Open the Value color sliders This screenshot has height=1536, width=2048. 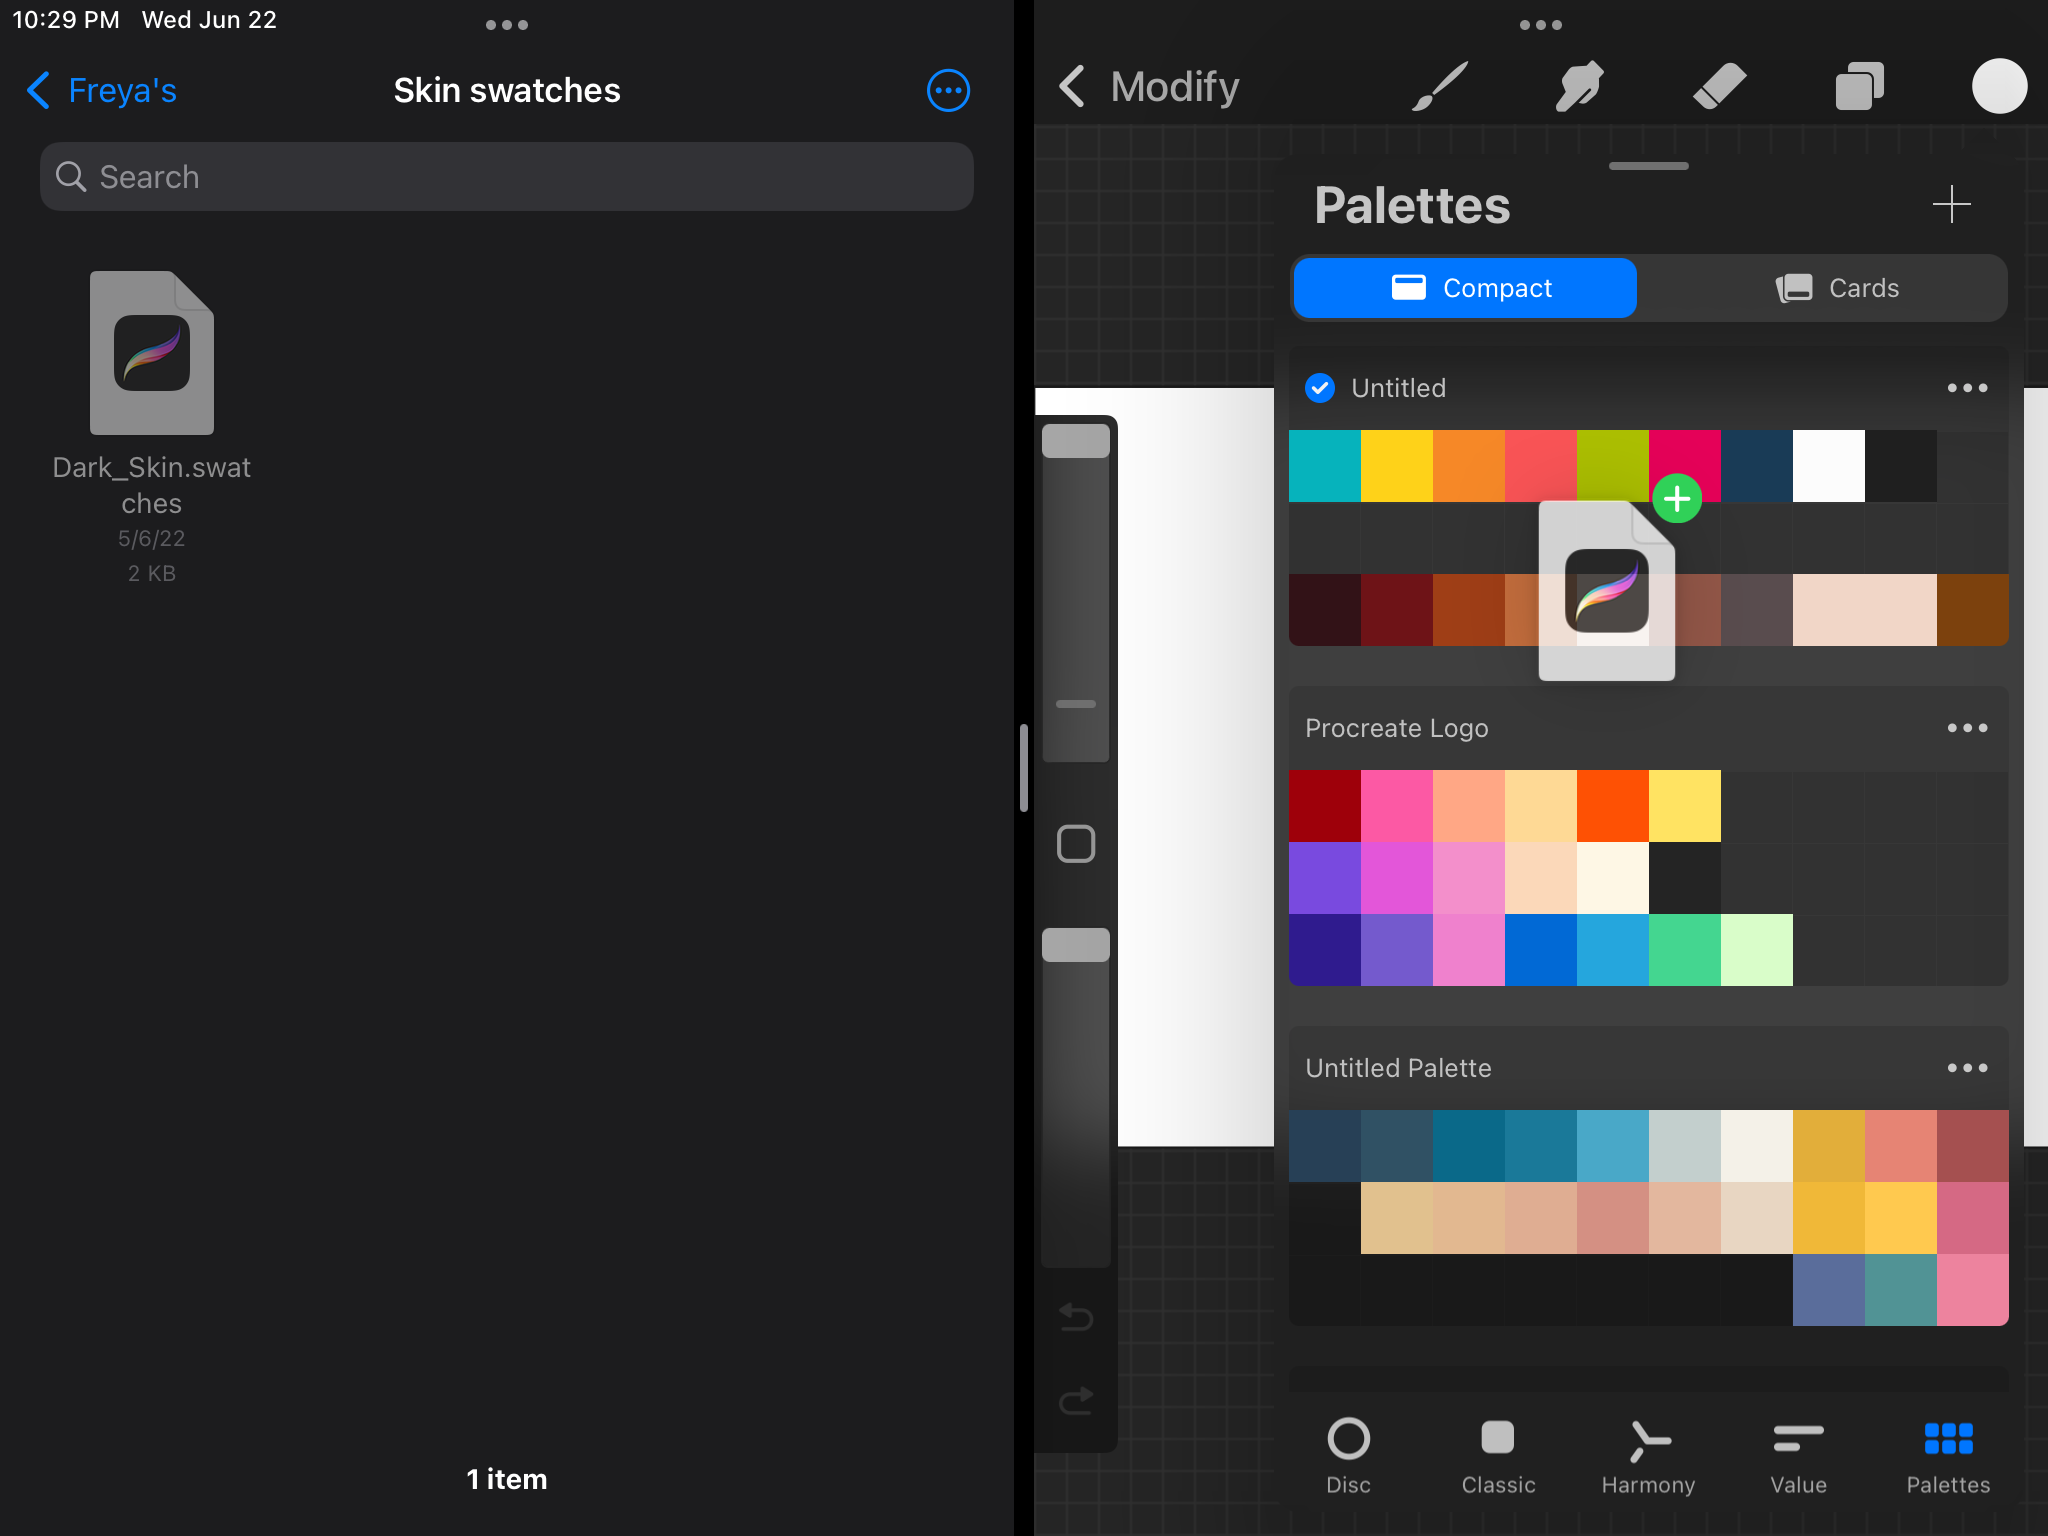point(1797,1456)
